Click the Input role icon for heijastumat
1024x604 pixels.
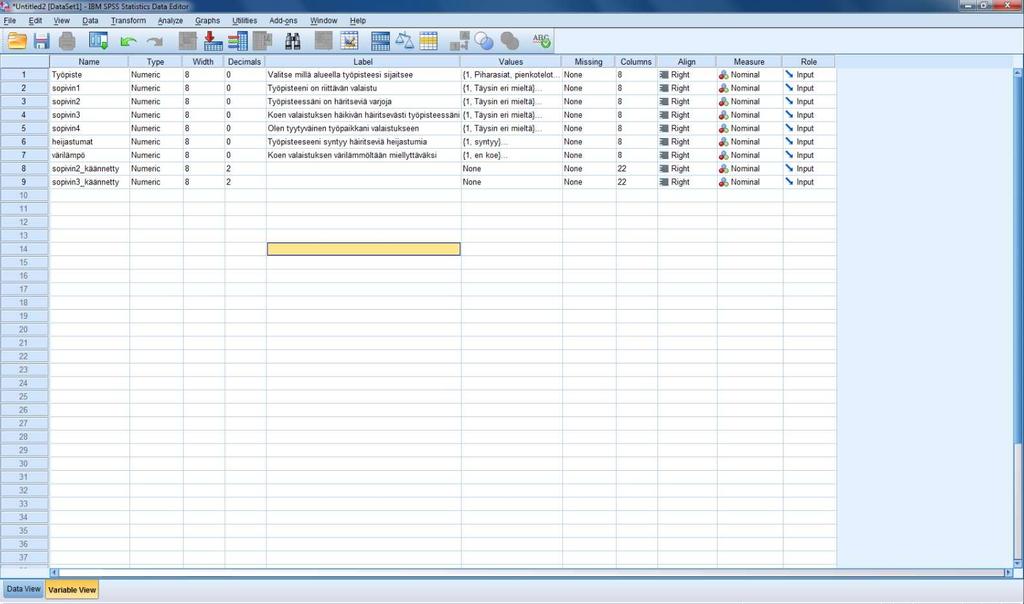click(x=789, y=142)
